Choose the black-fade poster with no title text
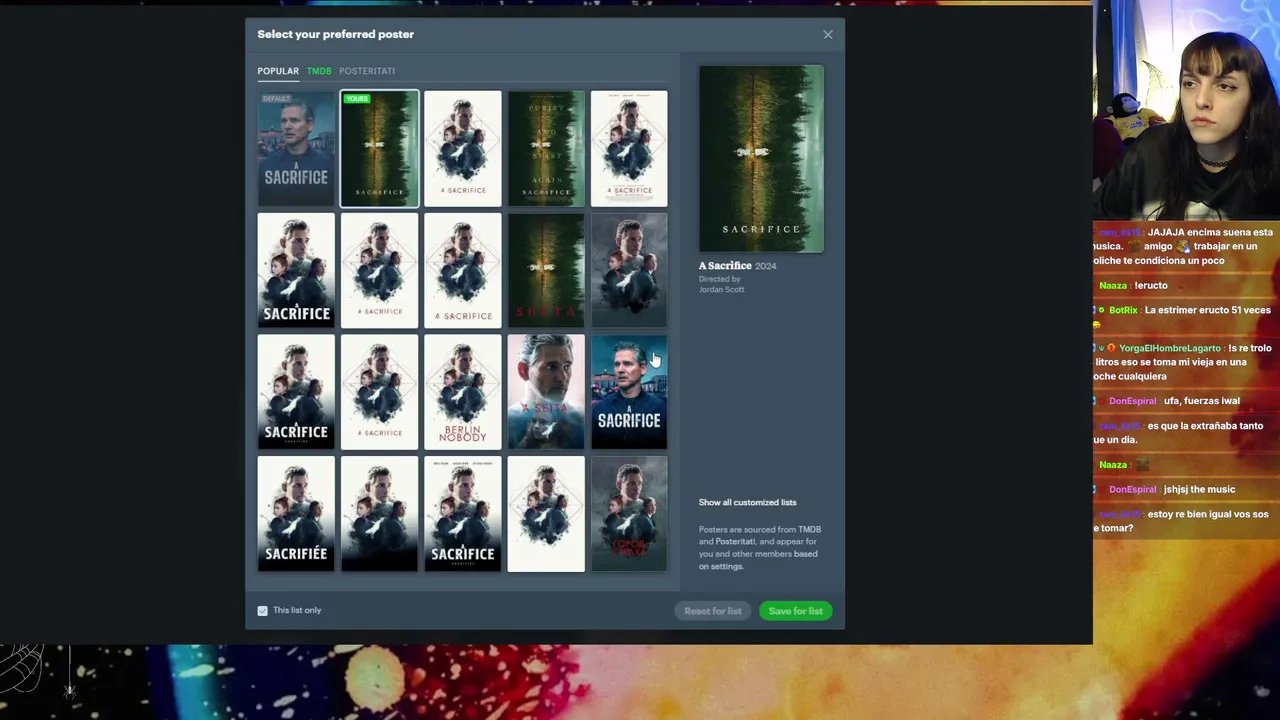This screenshot has height=720, width=1280. tap(379, 514)
